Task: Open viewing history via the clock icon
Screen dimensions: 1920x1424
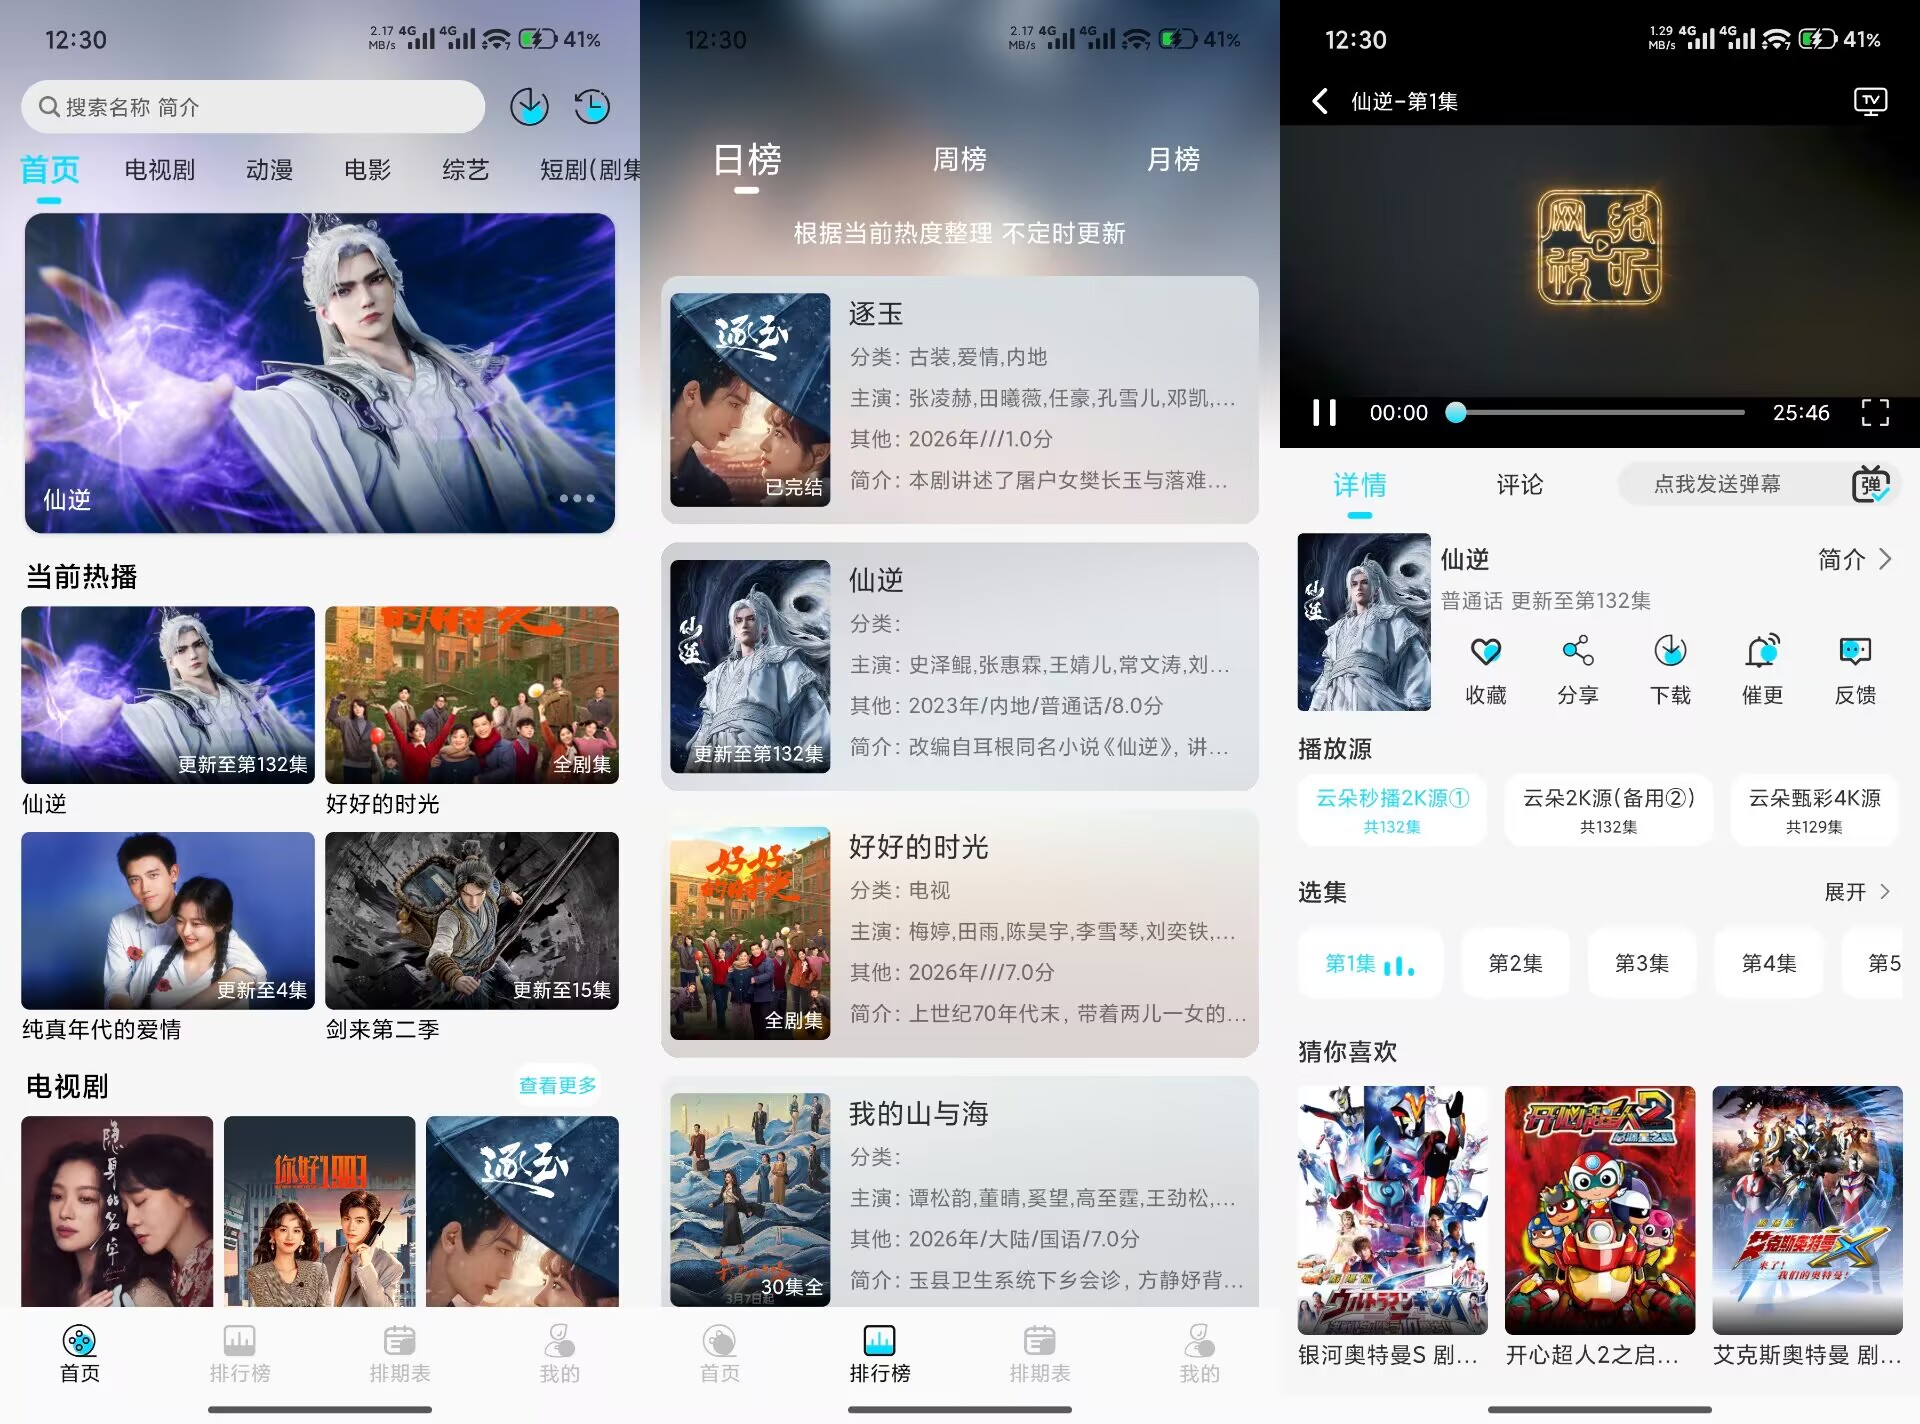Action: click(x=592, y=106)
